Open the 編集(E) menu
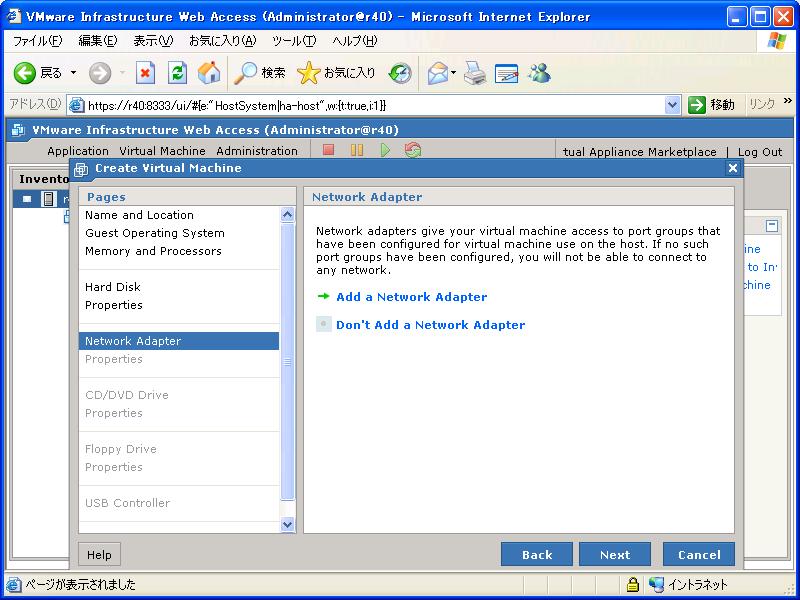The image size is (800, 600). tap(98, 41)
